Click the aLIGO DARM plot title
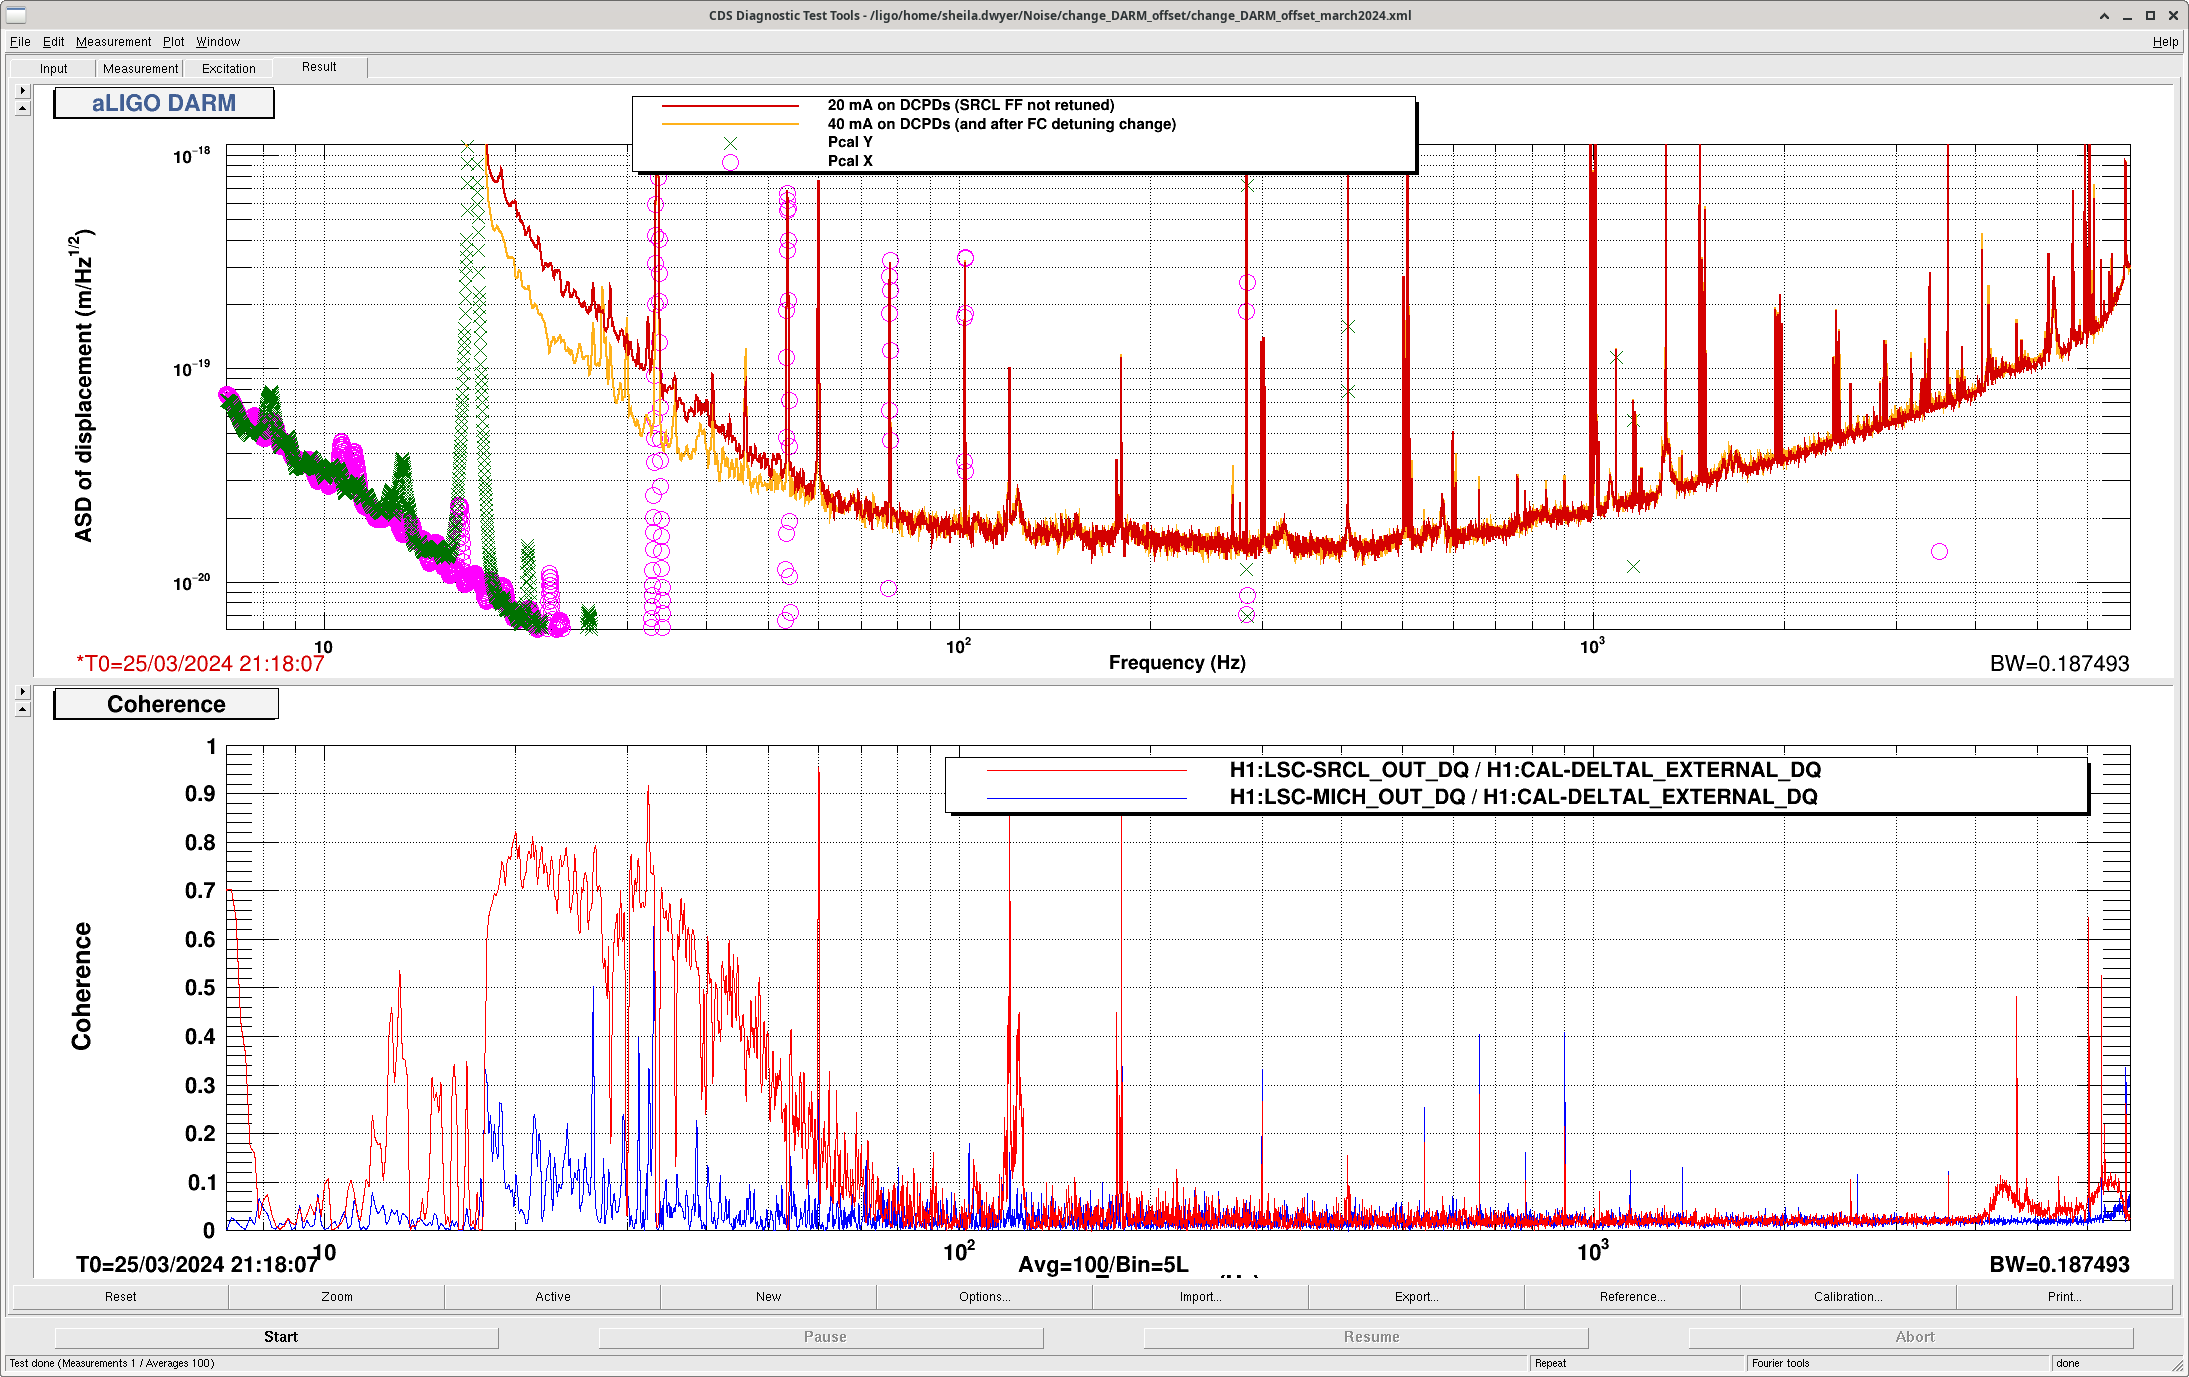This screenshot has width=2189, height=1377. (164, 104)
